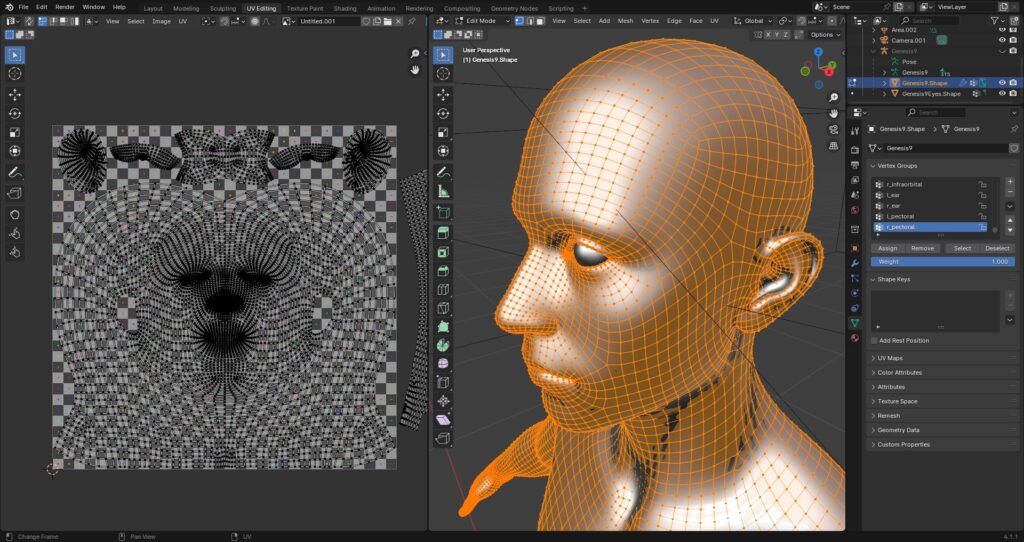Select the Shear tool
1024x542 pixels.
coord(443,420)
